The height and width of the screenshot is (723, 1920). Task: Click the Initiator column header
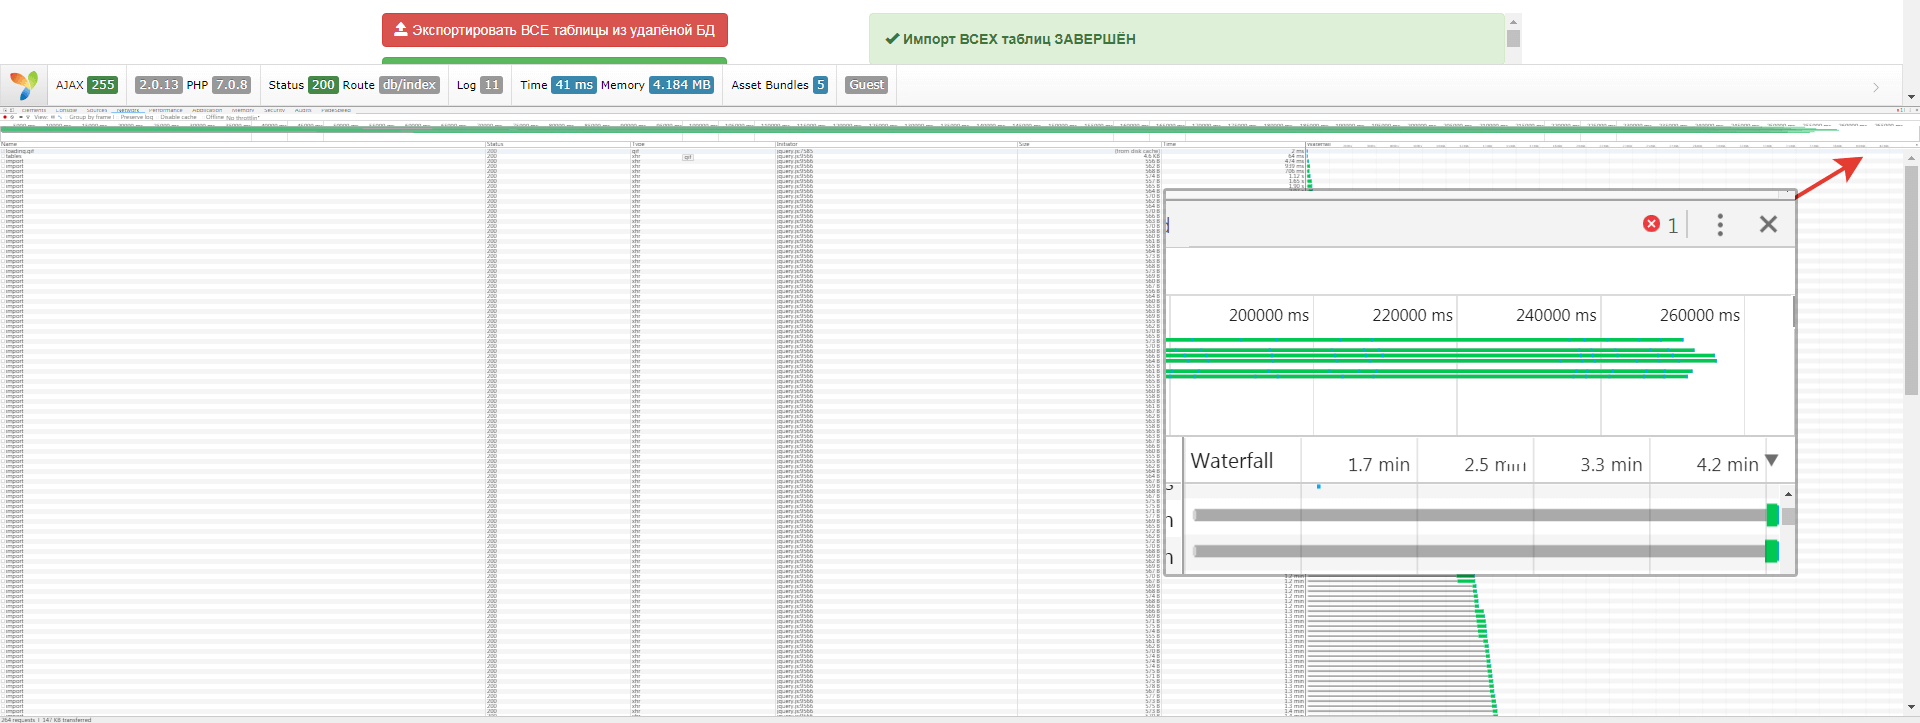click(x=895, y=144)
